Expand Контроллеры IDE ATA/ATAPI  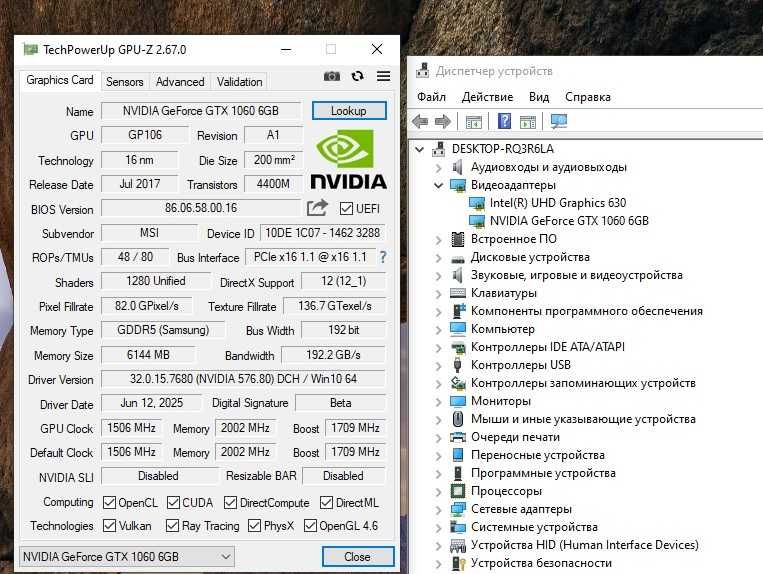pos(438,348)
